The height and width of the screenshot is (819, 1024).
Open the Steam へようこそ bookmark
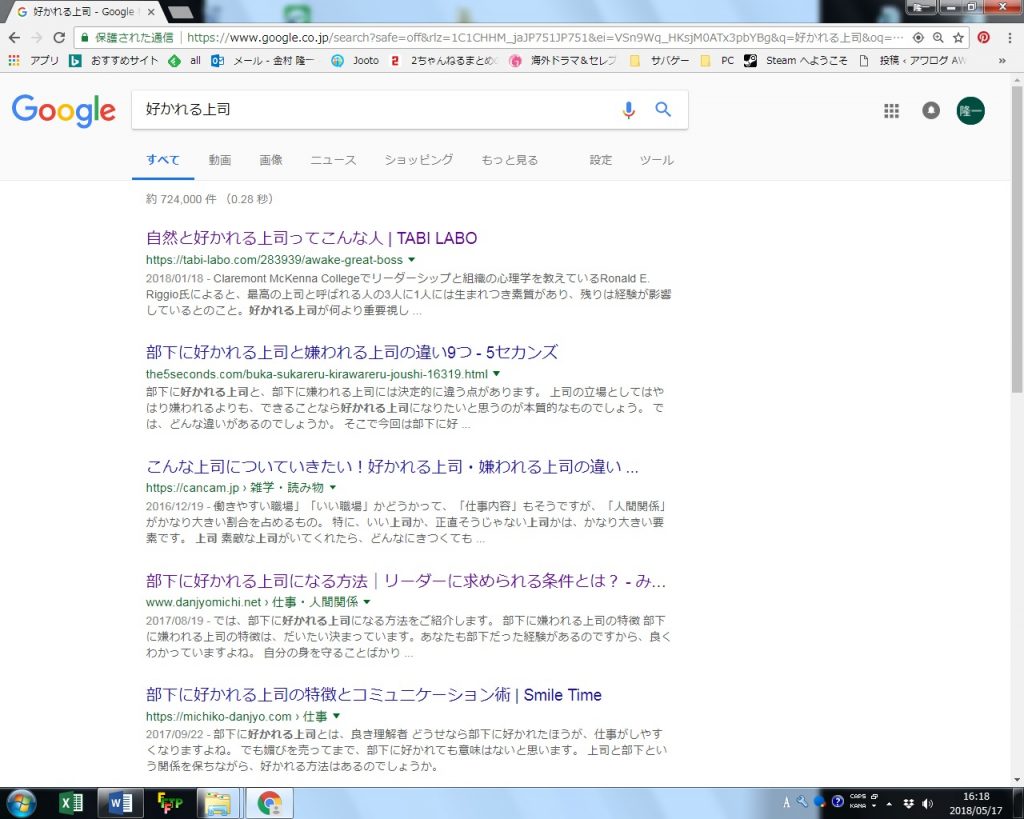pyautogui.click(x=796, y=61)
